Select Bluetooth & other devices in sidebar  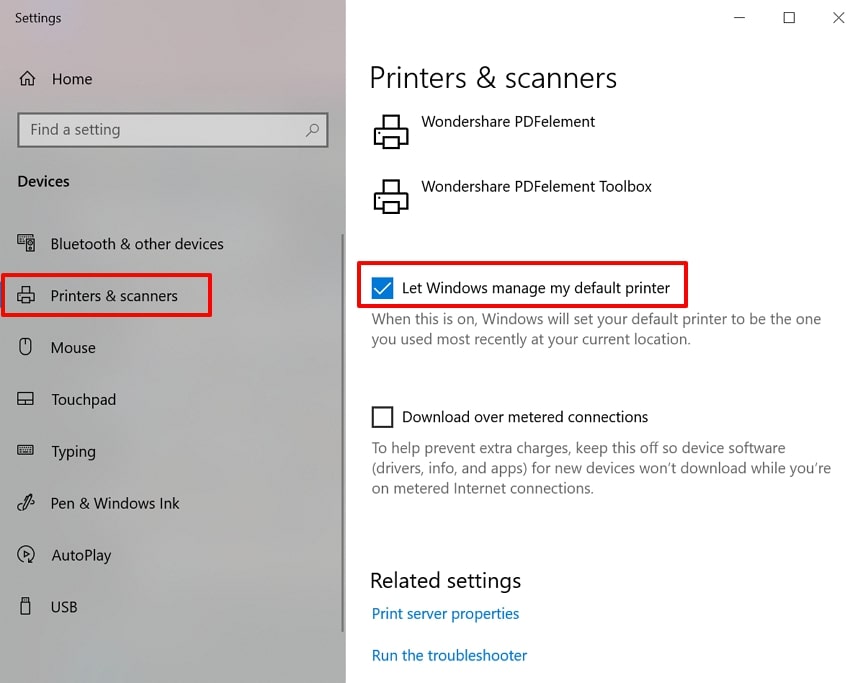click(135, 243)
